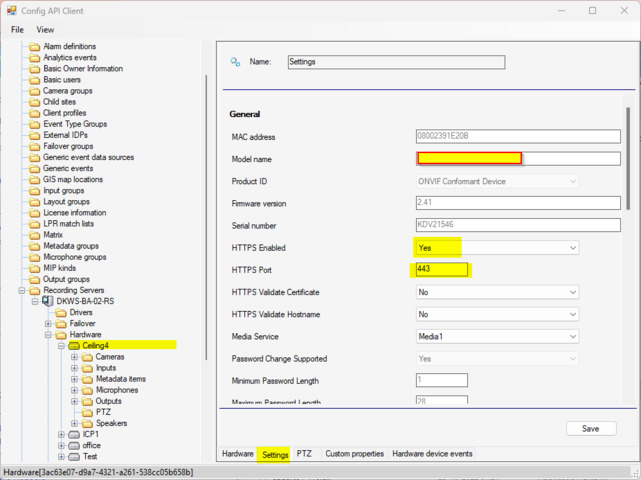The width and height of the screenshot is (641, 480).
Task: Click the DKWS-BA-02-RS server icon
Action: (x=47, y=301)
